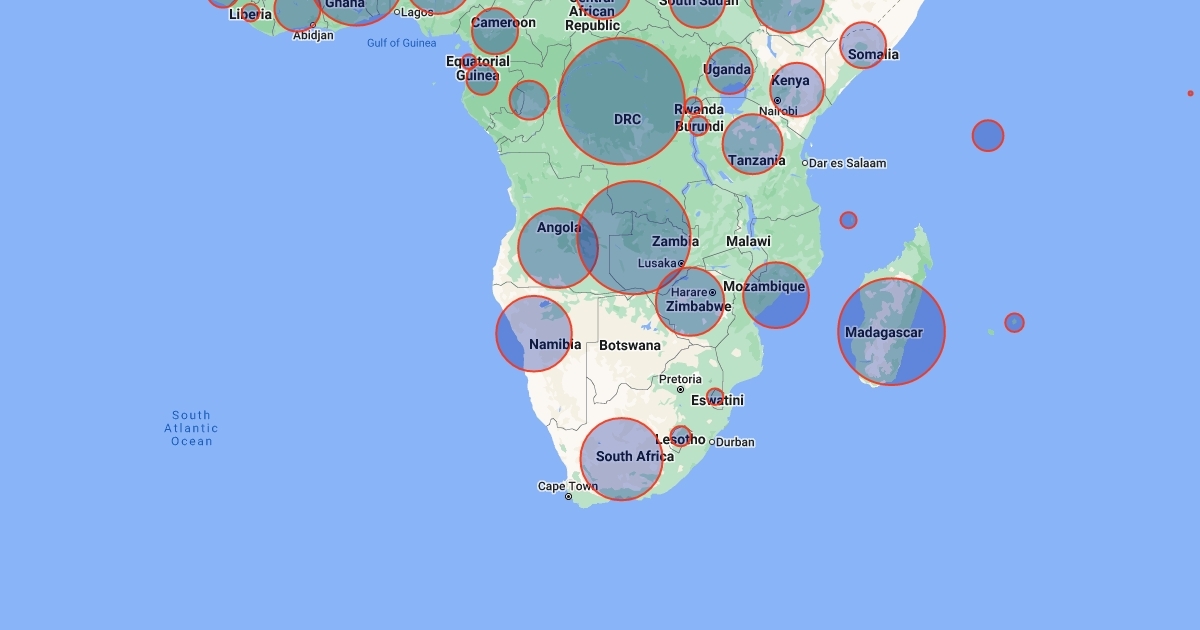Select the Tanzania circle marker

pos(753,144)
